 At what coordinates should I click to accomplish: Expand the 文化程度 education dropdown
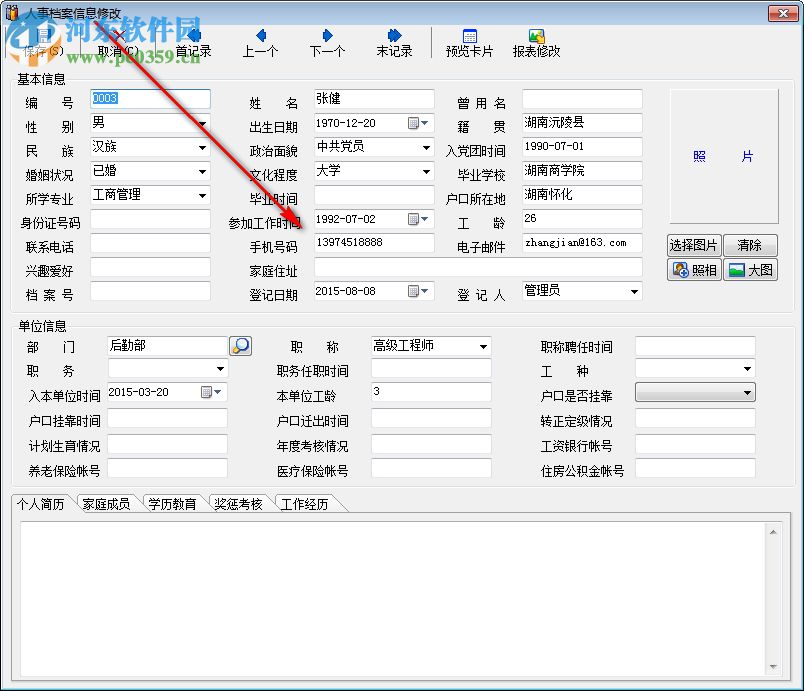pyautogui.click(x=426, y=172)
